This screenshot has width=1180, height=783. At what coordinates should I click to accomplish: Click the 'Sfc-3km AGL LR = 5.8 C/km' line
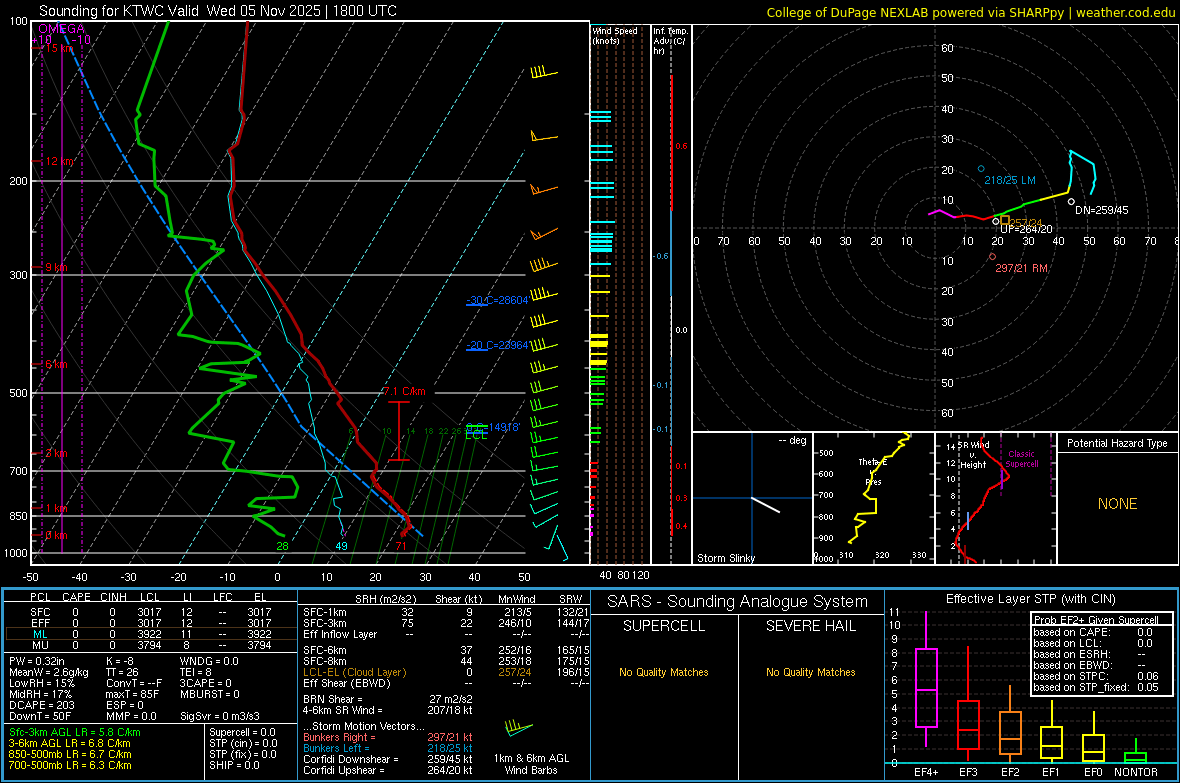(75, 732)
